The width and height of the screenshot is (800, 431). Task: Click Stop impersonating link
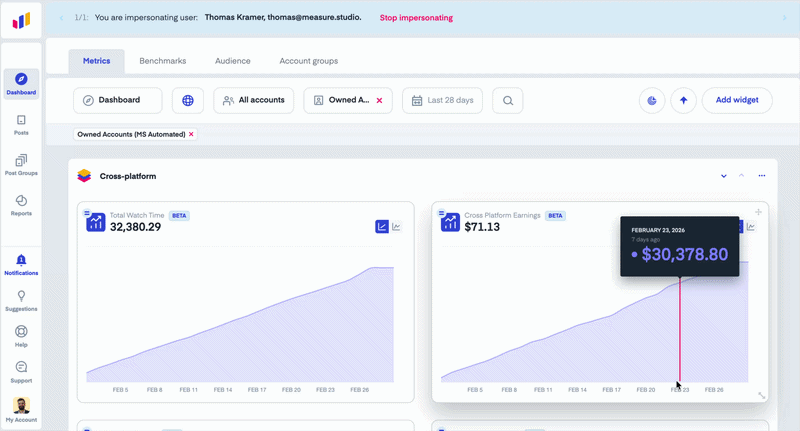point(416,18)
